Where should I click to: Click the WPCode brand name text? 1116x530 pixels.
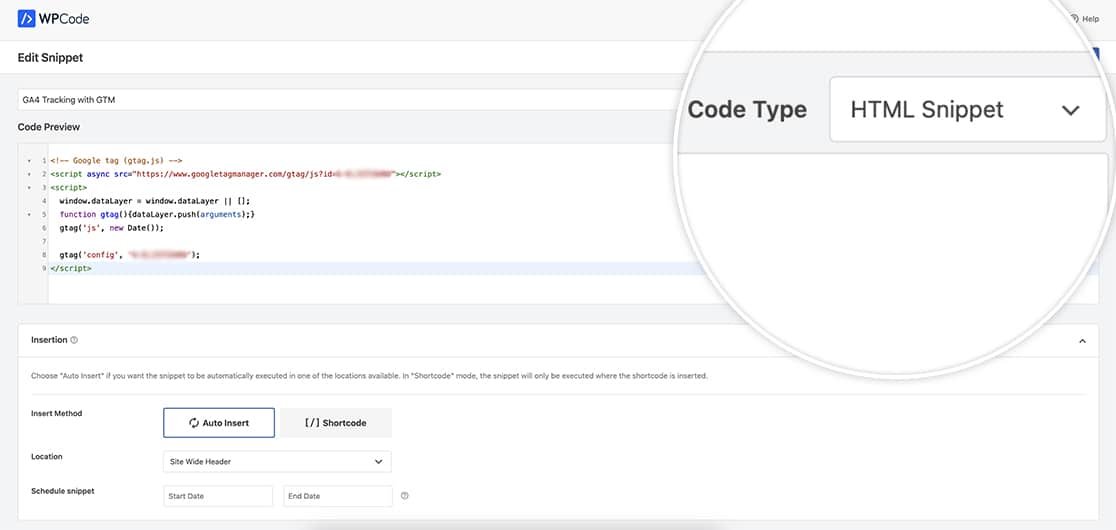[64, 19]
